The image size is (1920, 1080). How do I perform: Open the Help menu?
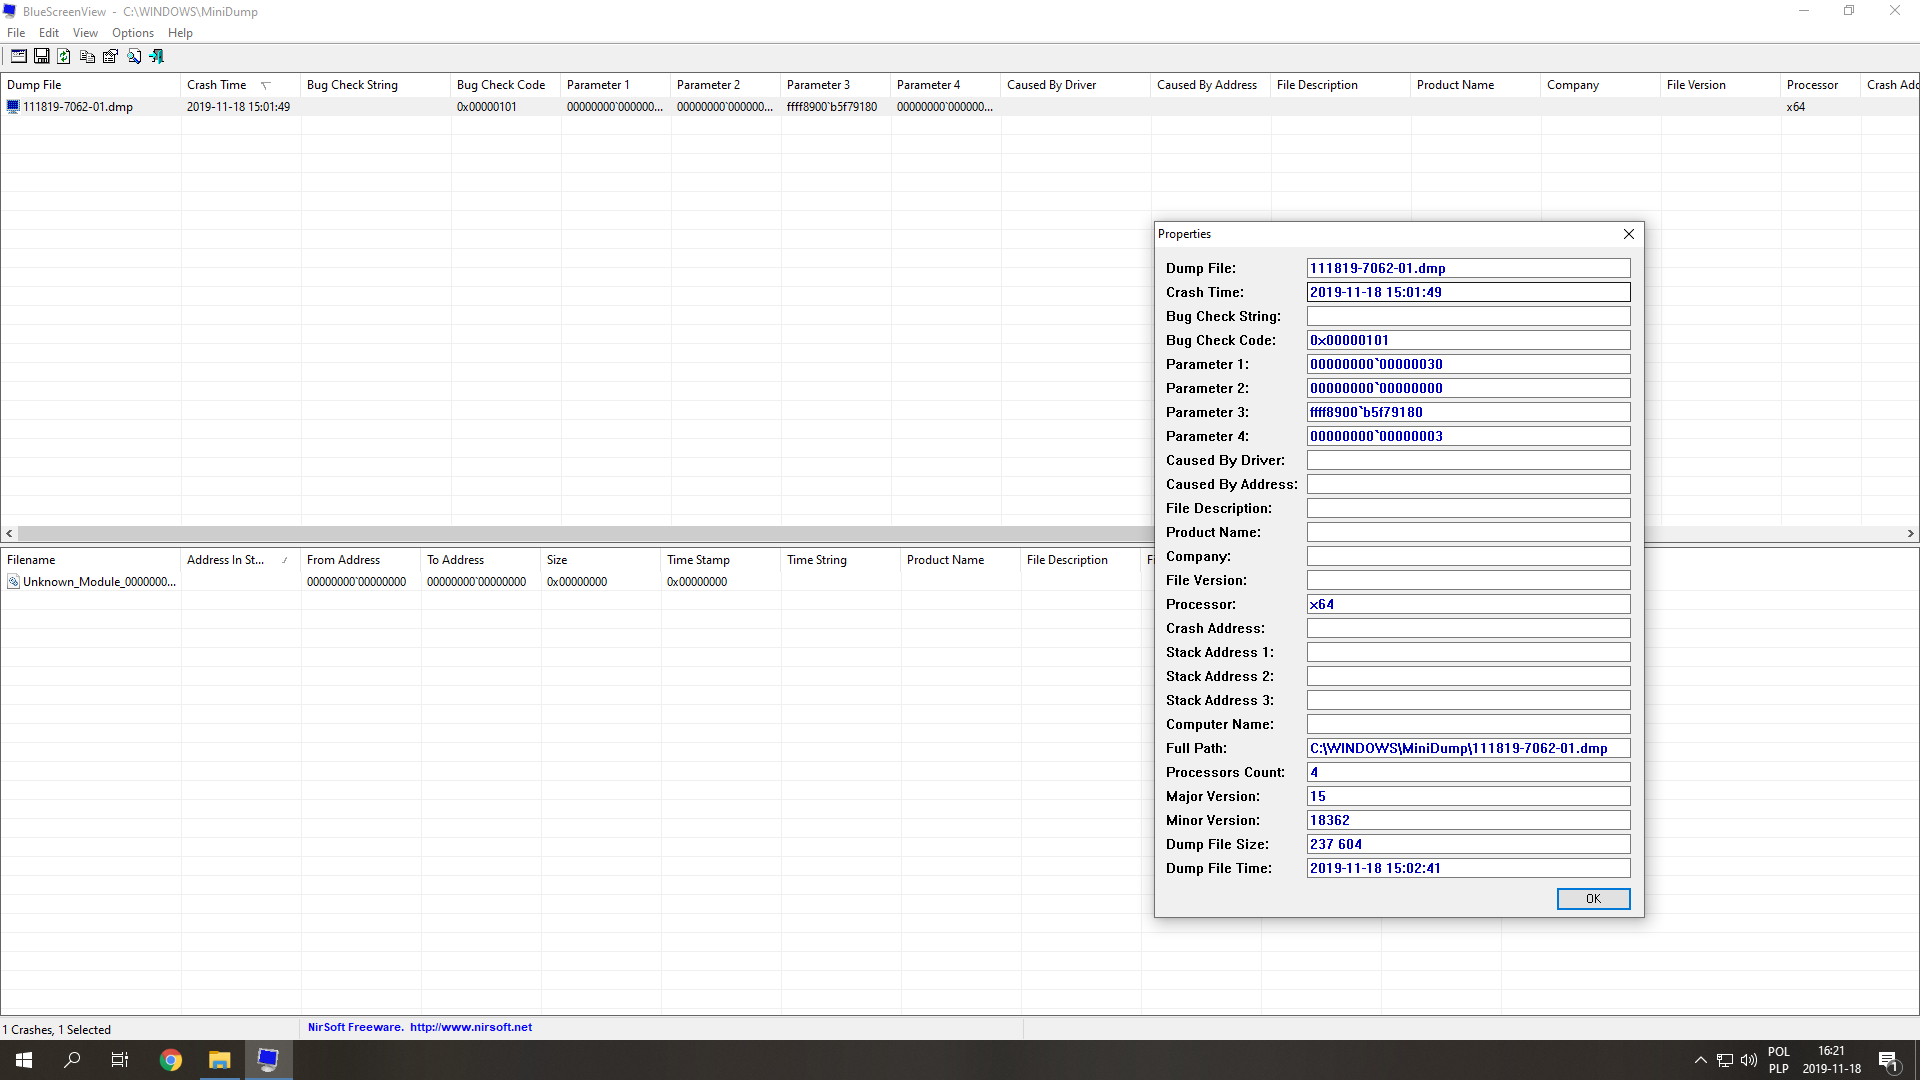click(180, 33)
